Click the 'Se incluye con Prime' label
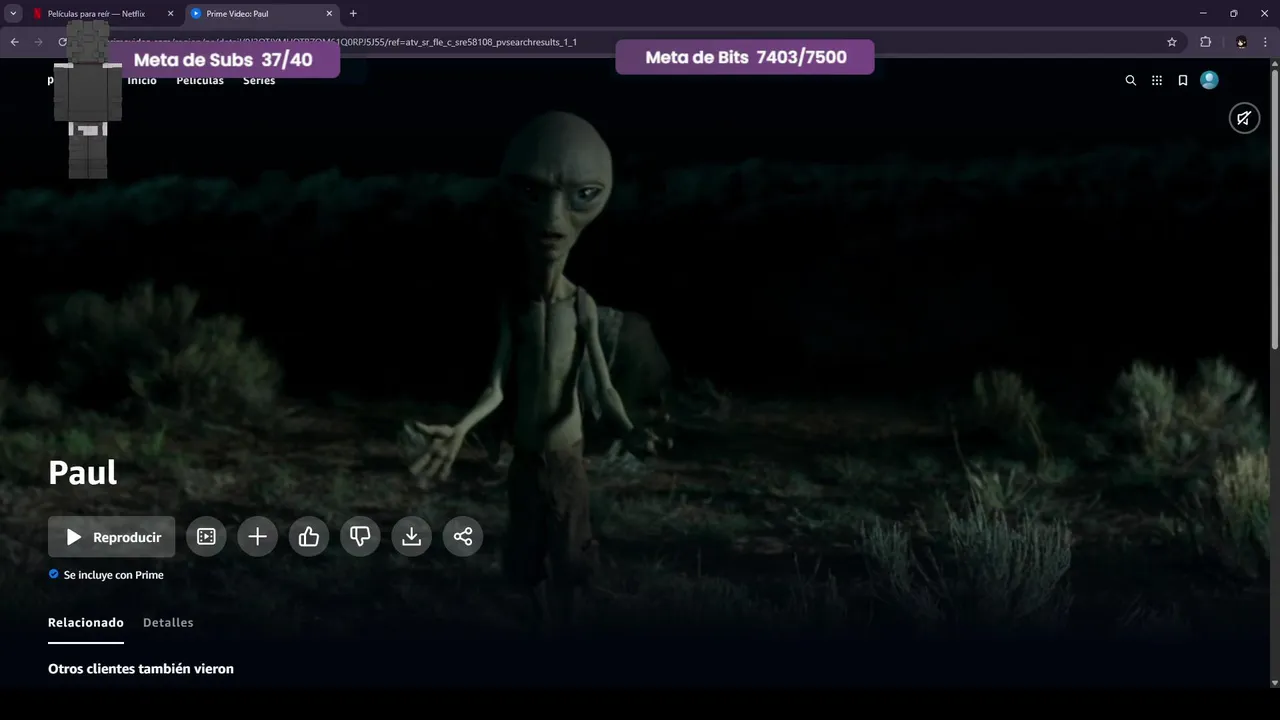 pos(113,575)
